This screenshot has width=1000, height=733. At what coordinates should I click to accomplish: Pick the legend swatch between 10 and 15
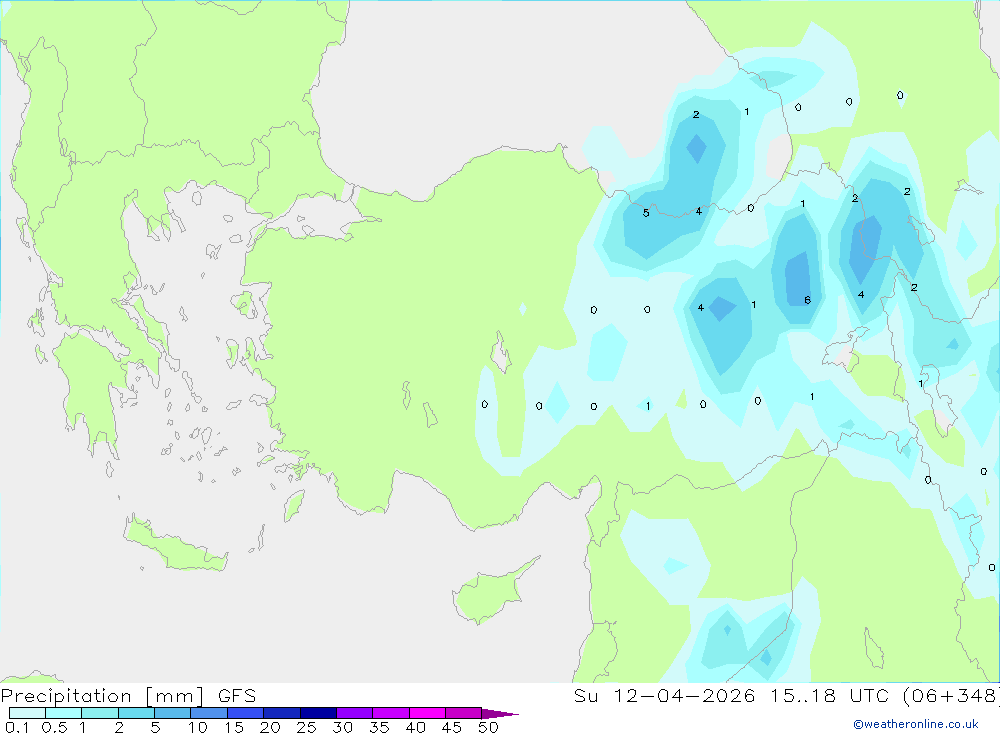209,713
